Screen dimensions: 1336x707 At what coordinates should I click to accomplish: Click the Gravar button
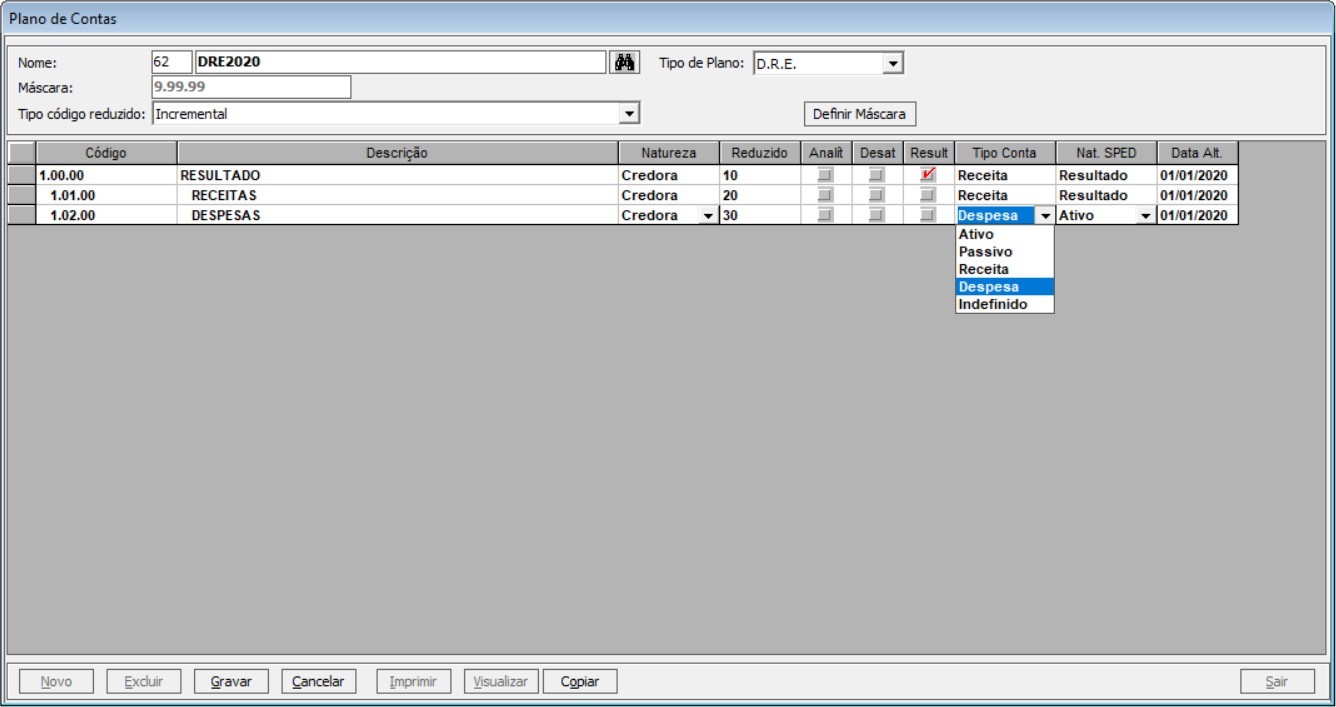pos(231,682)
